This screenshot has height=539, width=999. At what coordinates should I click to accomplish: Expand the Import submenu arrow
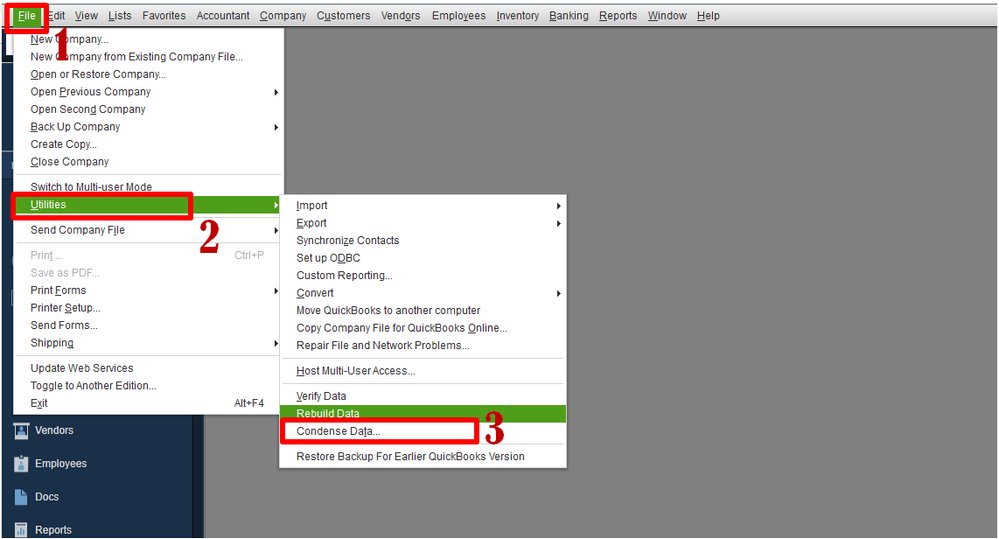tap(558, 206)
